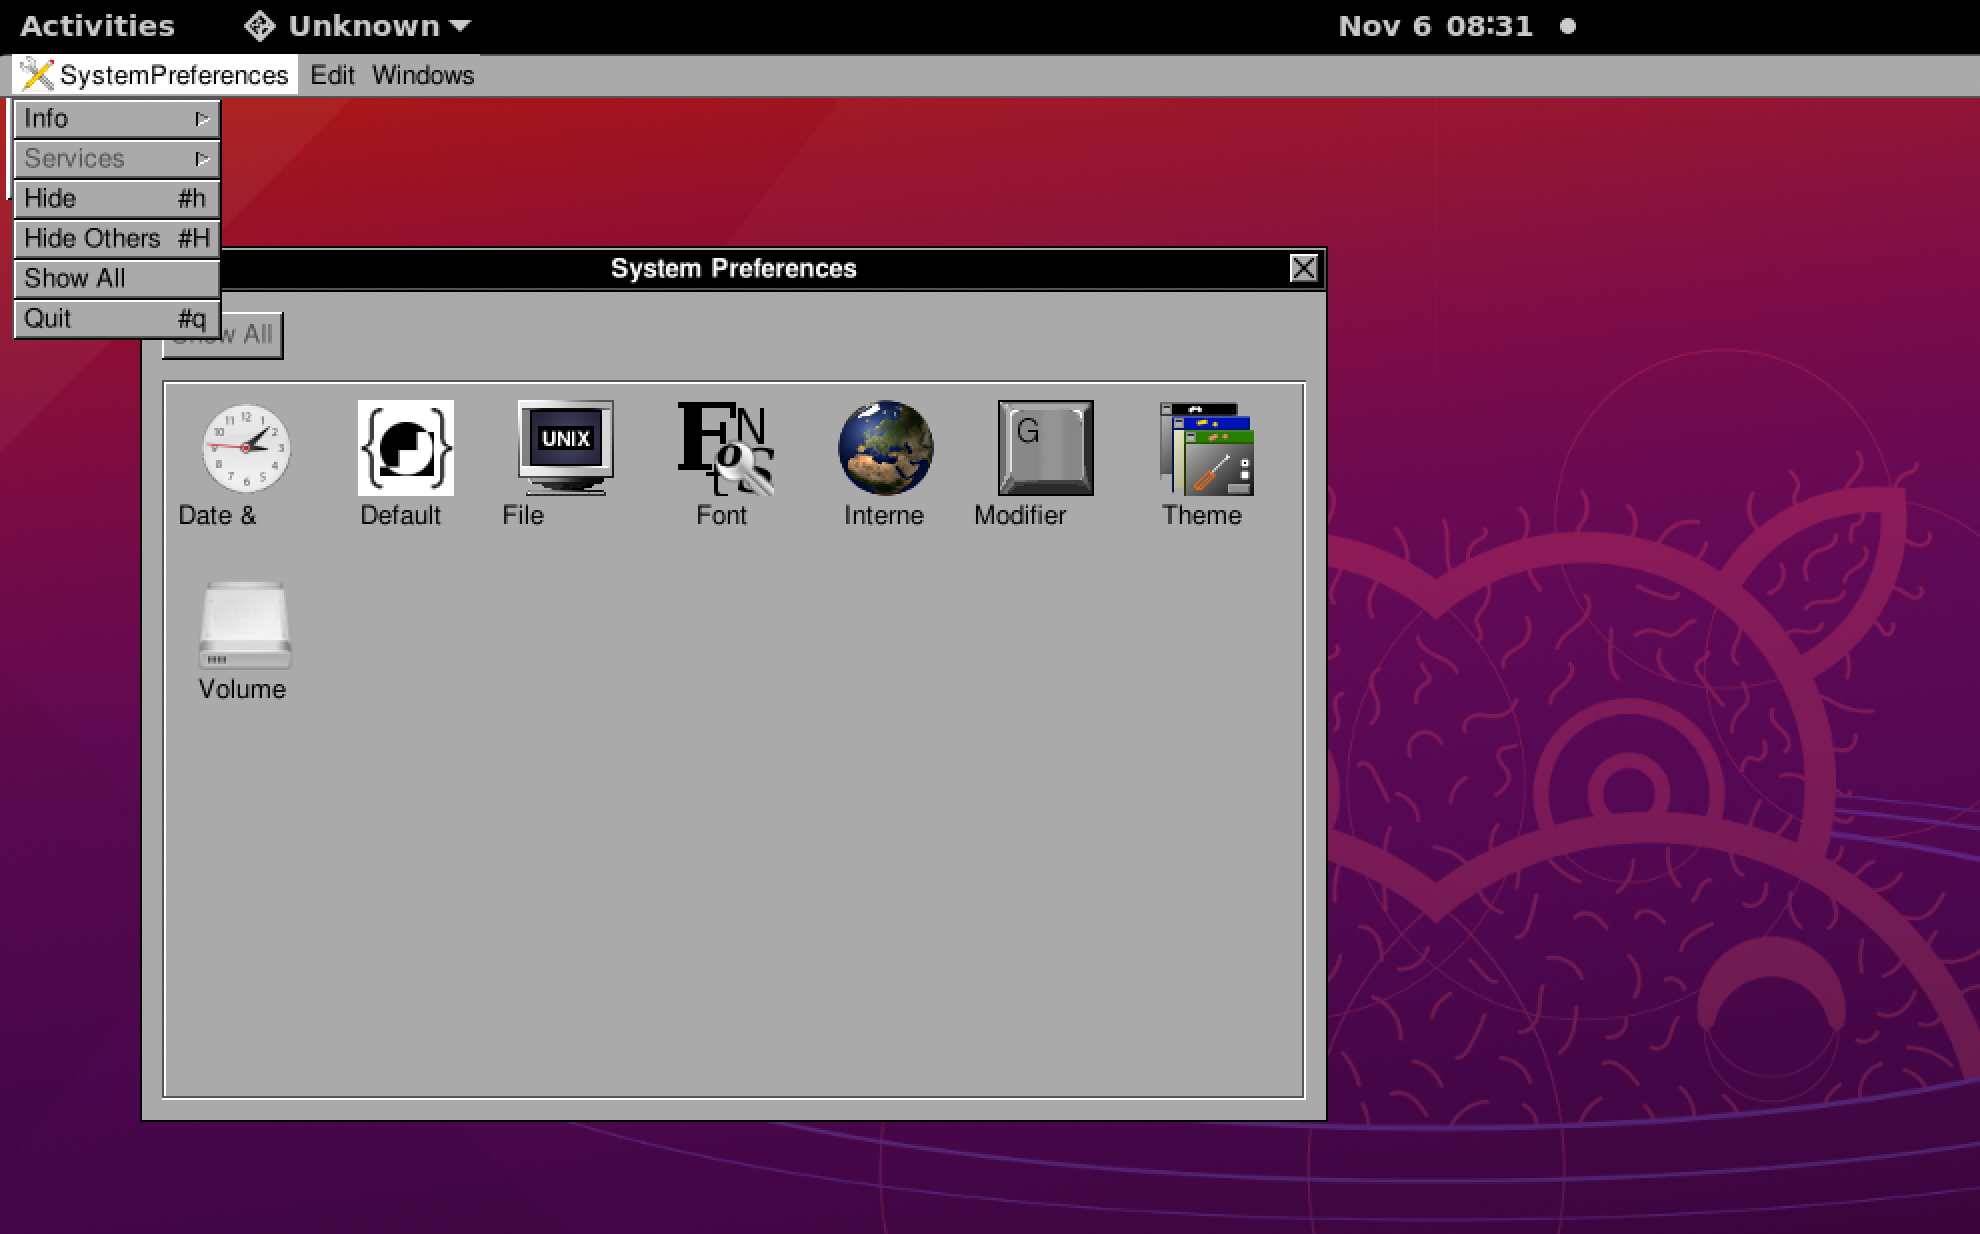Toggle Hide to conceal the app
The width and height of the screenshot is (1980, 1234).
(114, 198)
